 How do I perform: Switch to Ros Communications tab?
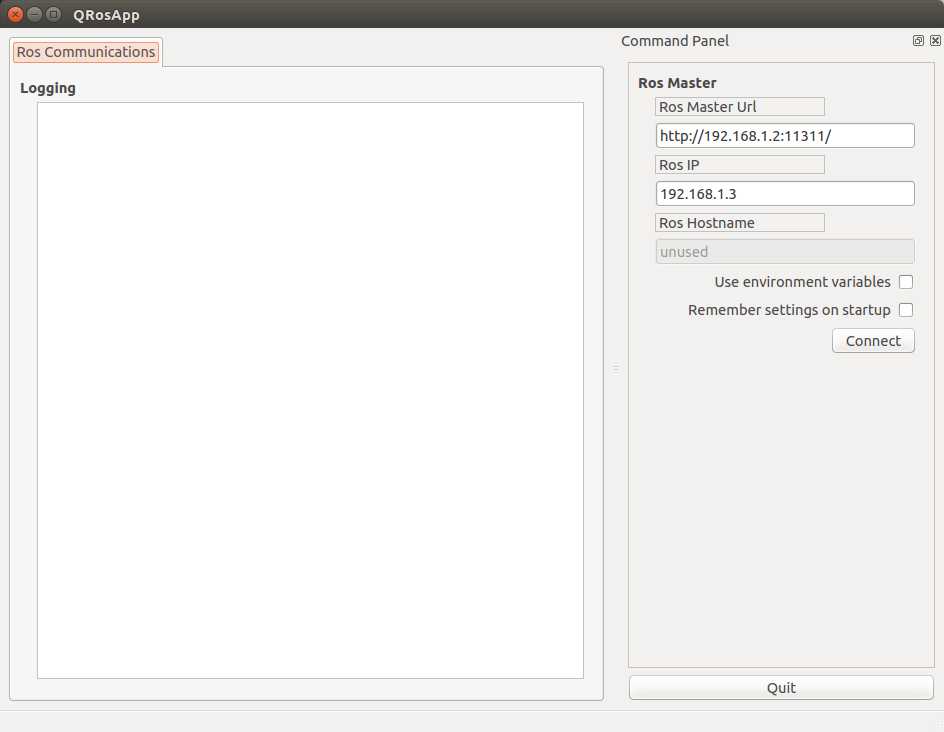(86, 52)
